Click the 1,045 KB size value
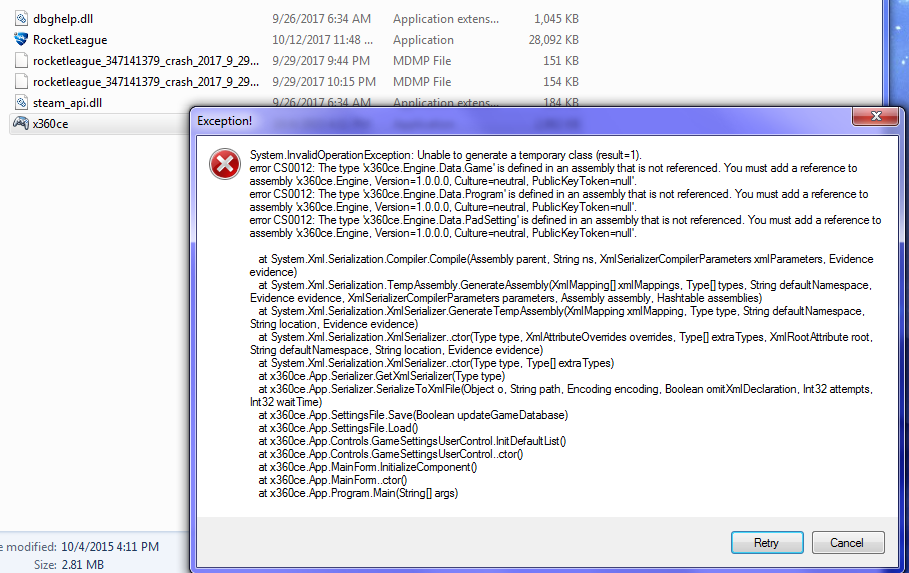 click(557, 19)
